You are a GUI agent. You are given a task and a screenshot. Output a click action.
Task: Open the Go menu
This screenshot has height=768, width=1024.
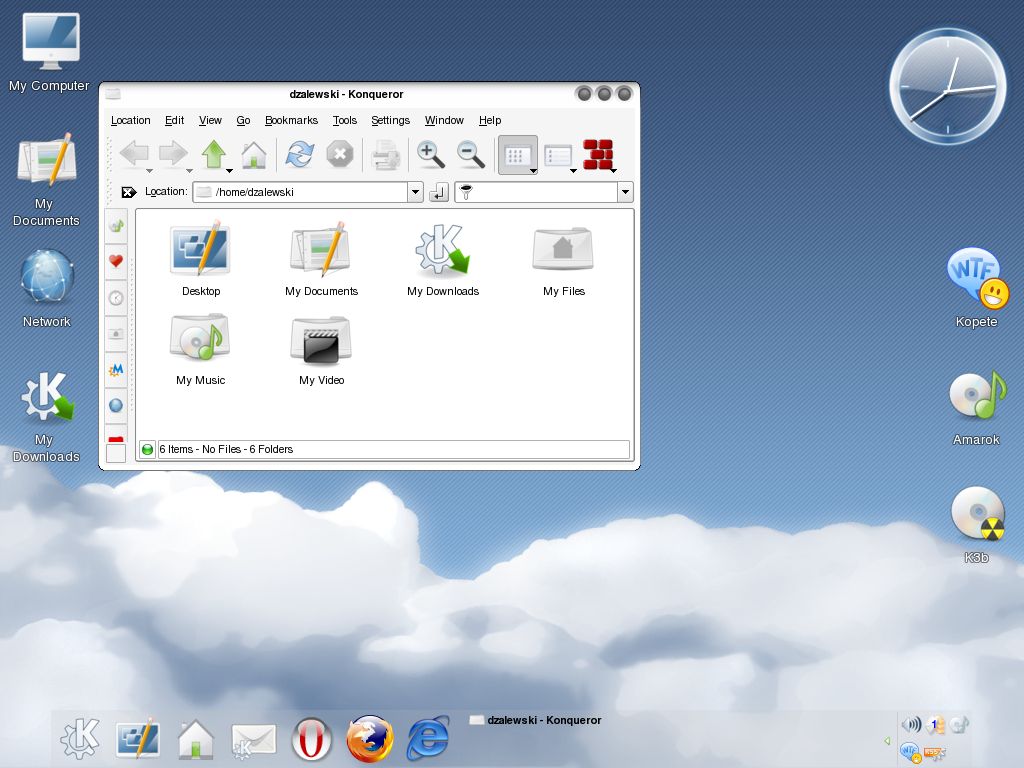(244, 120)
